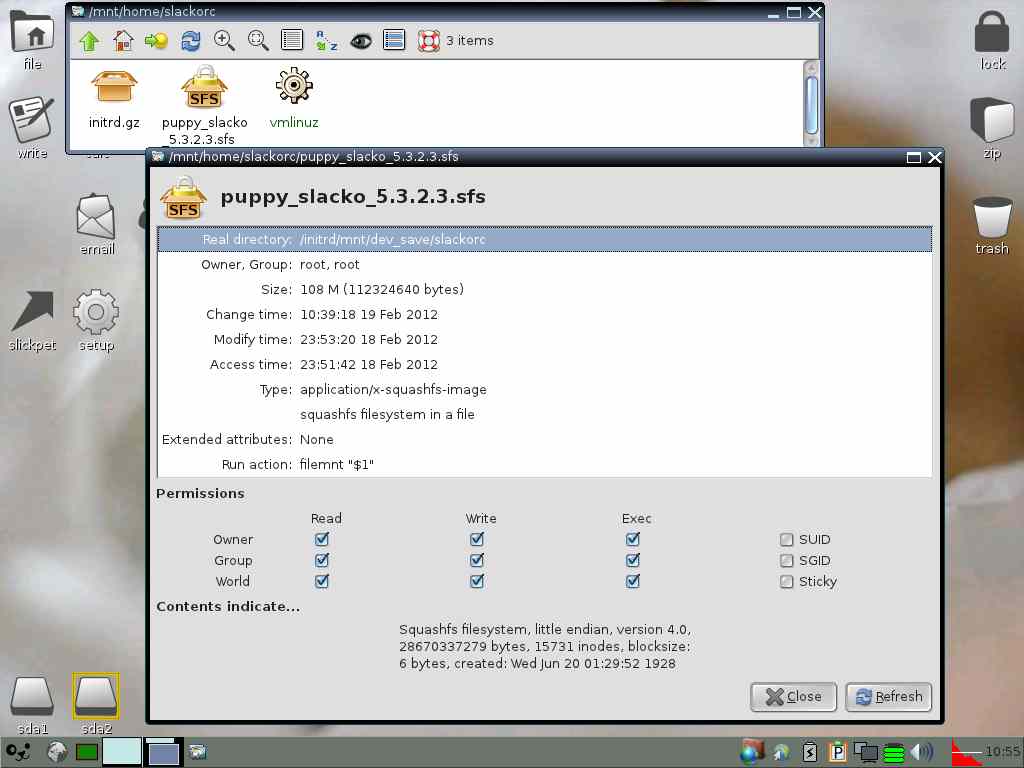
Task: Select the Type row application/x-squashfs-image
Action: (545, 390)
